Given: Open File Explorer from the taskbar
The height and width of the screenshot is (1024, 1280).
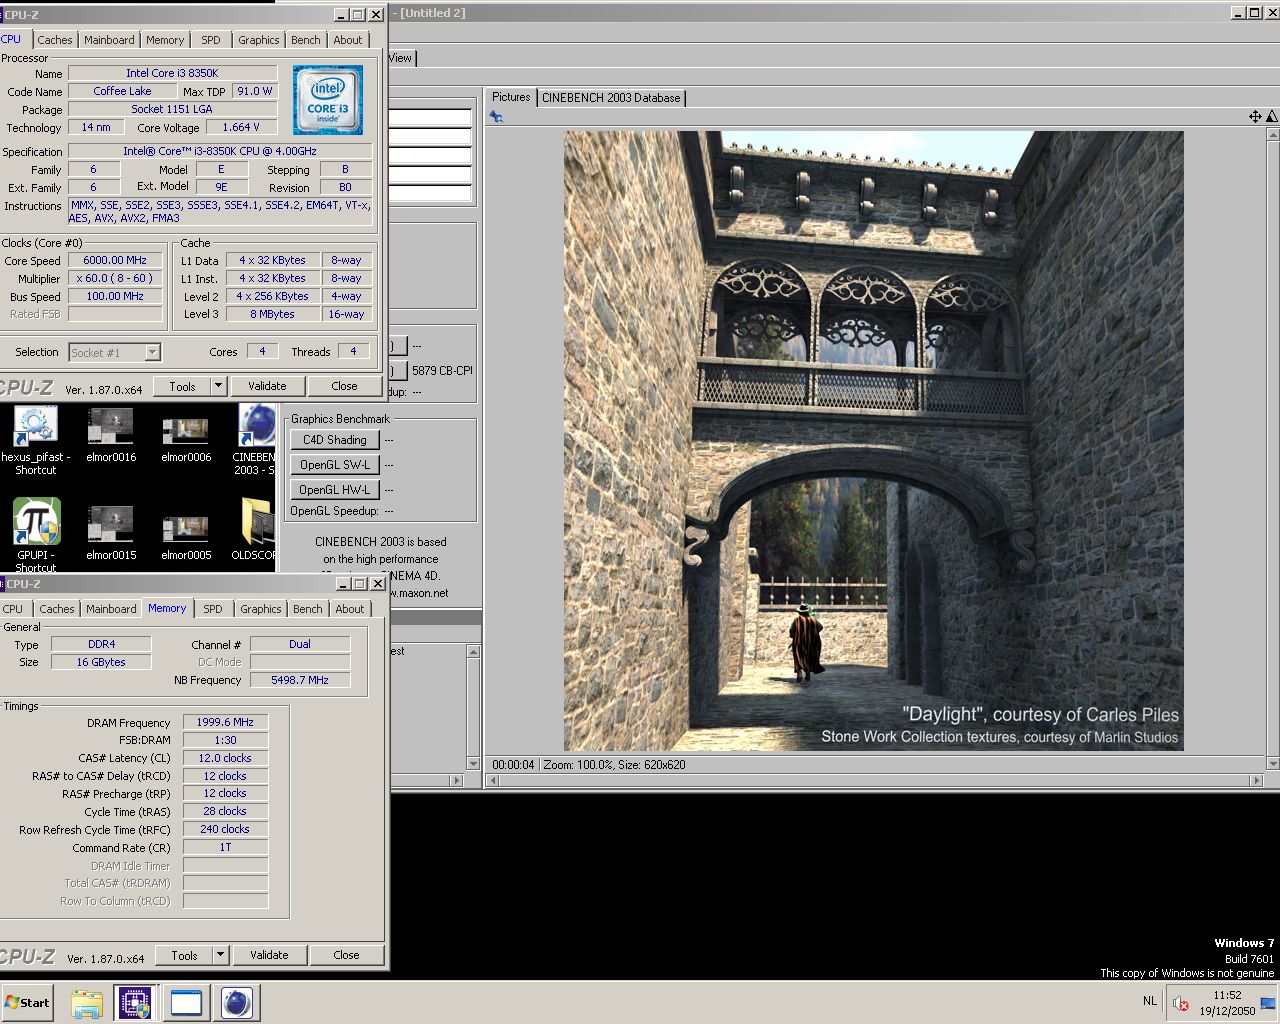Looking at the screenshot, I should (87, 1003).
